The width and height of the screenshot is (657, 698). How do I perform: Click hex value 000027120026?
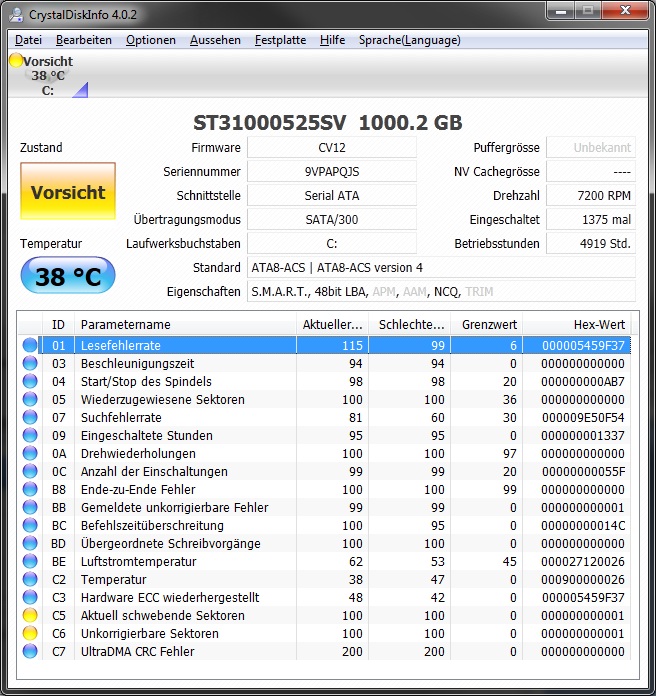click(x=583, y=562)
